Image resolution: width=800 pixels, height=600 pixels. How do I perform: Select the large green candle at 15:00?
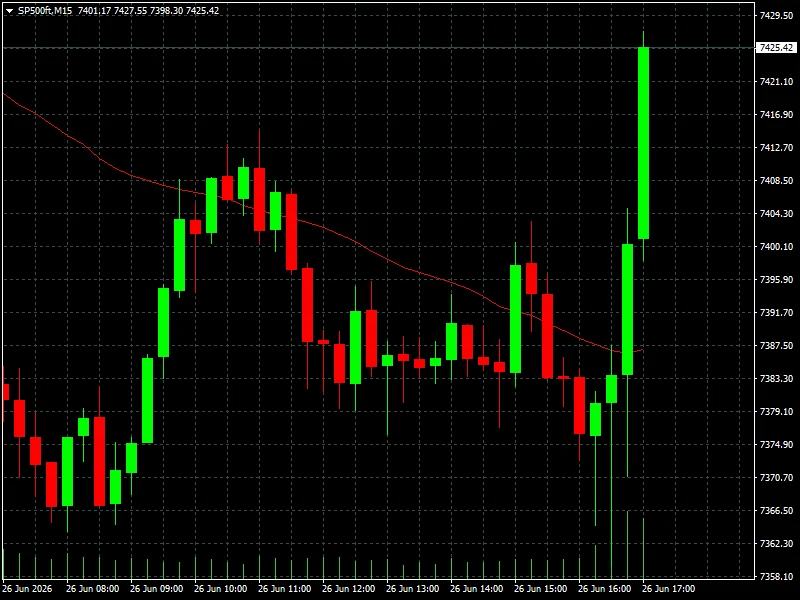coord(515,319)
